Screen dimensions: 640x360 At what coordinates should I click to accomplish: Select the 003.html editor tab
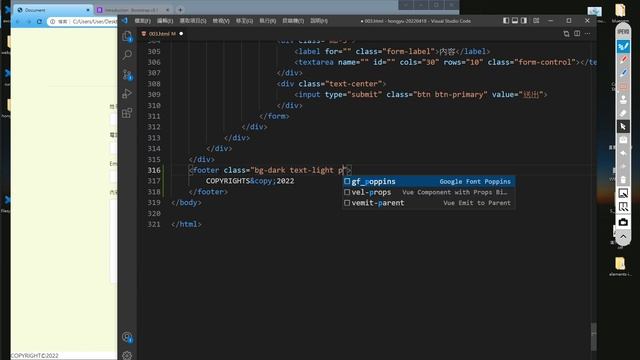162,33
